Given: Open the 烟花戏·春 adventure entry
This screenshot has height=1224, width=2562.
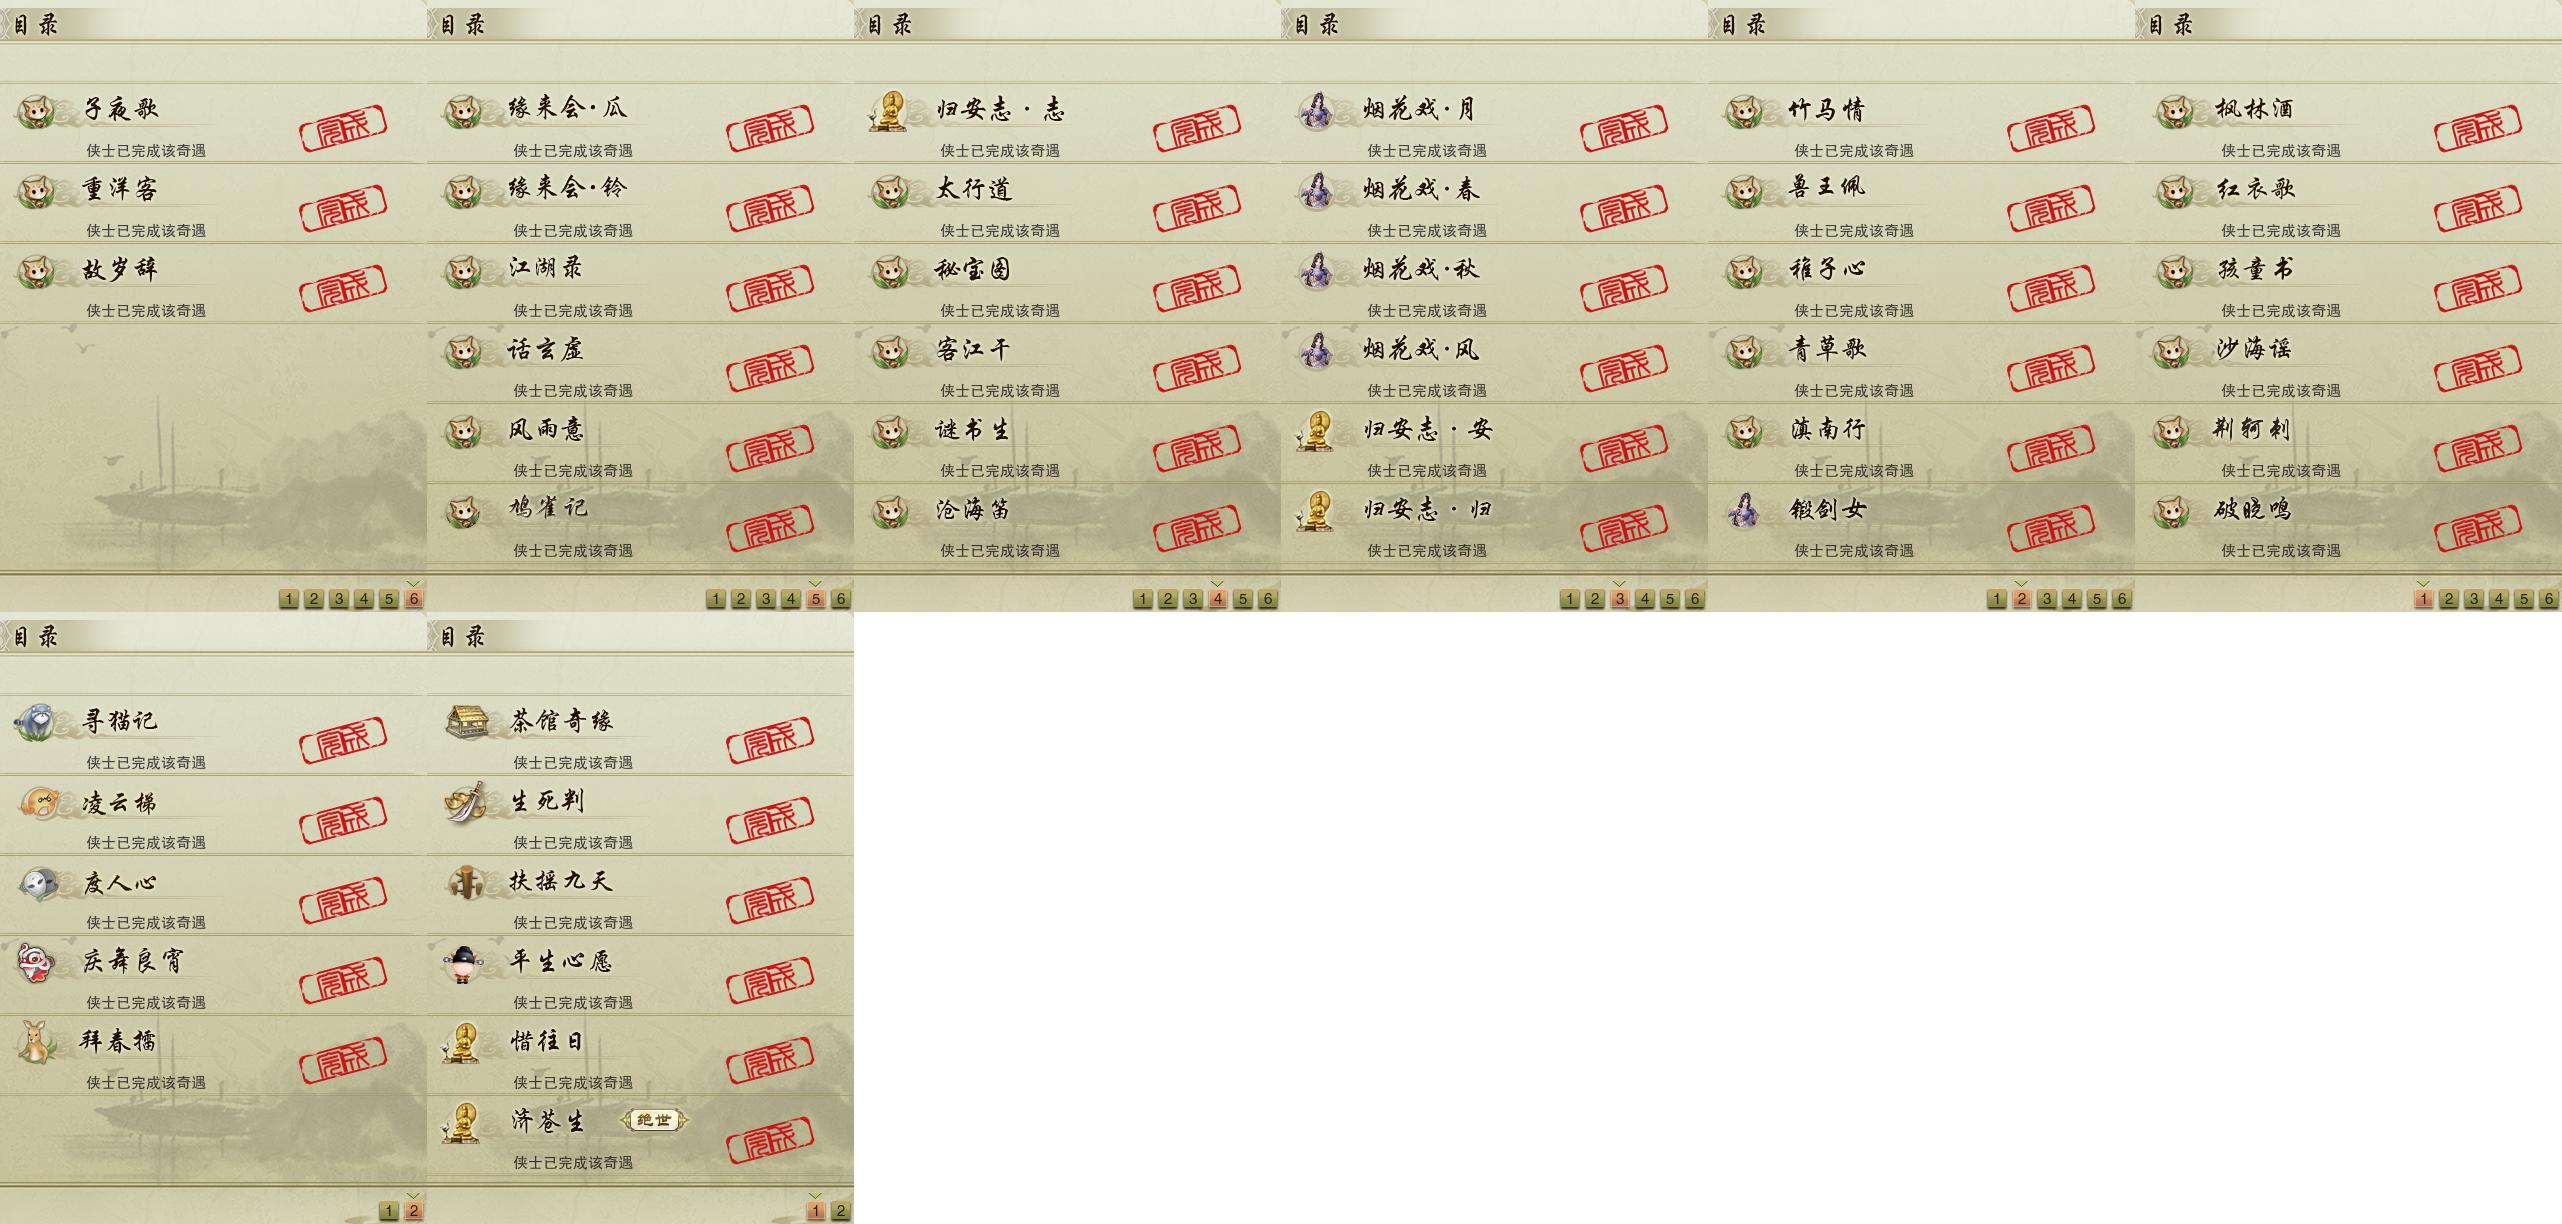Looking at the screenshot, I should pyautogui.click(x=1494, y=204).
